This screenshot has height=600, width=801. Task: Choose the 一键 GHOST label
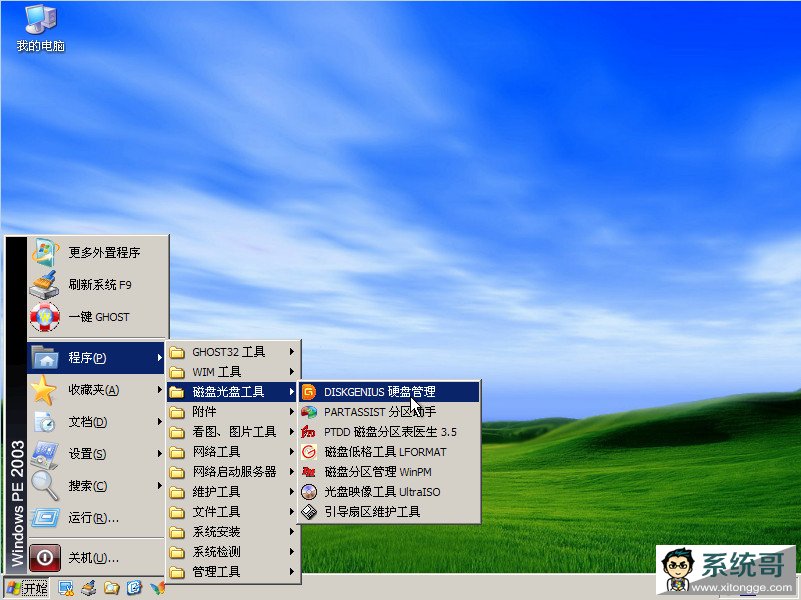coord(99,317)
